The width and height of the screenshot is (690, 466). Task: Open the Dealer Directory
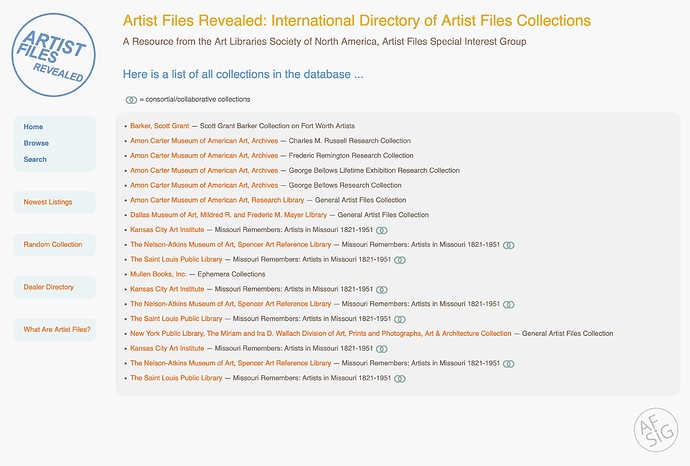49,287
